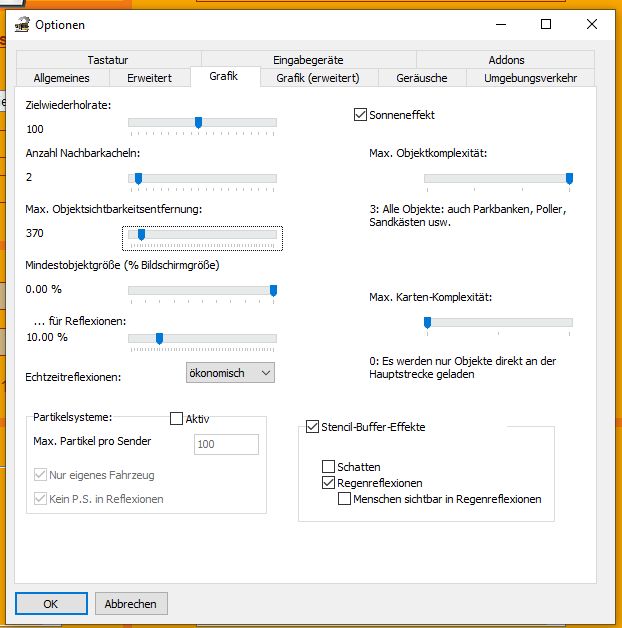This screenshot has width=622, height=628.
Task: Close the Optionen dialog window
Action: pyautogui.click(x=593, y=24)
